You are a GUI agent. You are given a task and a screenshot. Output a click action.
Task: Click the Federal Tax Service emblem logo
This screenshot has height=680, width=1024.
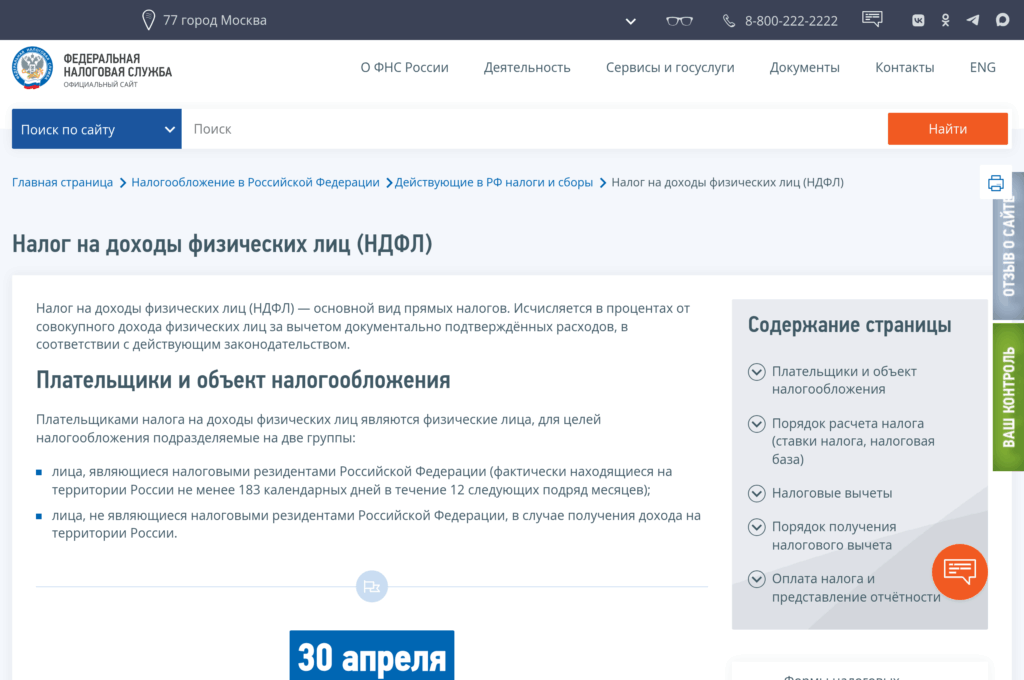32,68
